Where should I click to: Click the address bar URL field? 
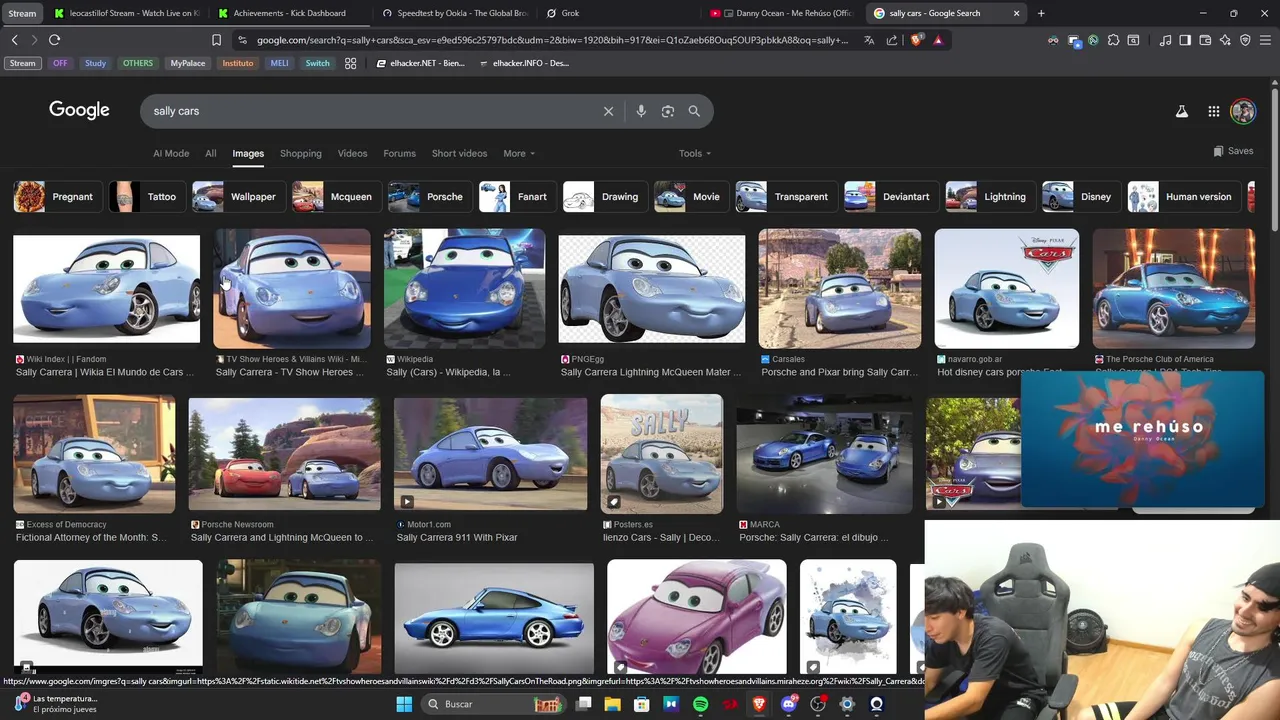pyautogui.click(x=552, y=40)
